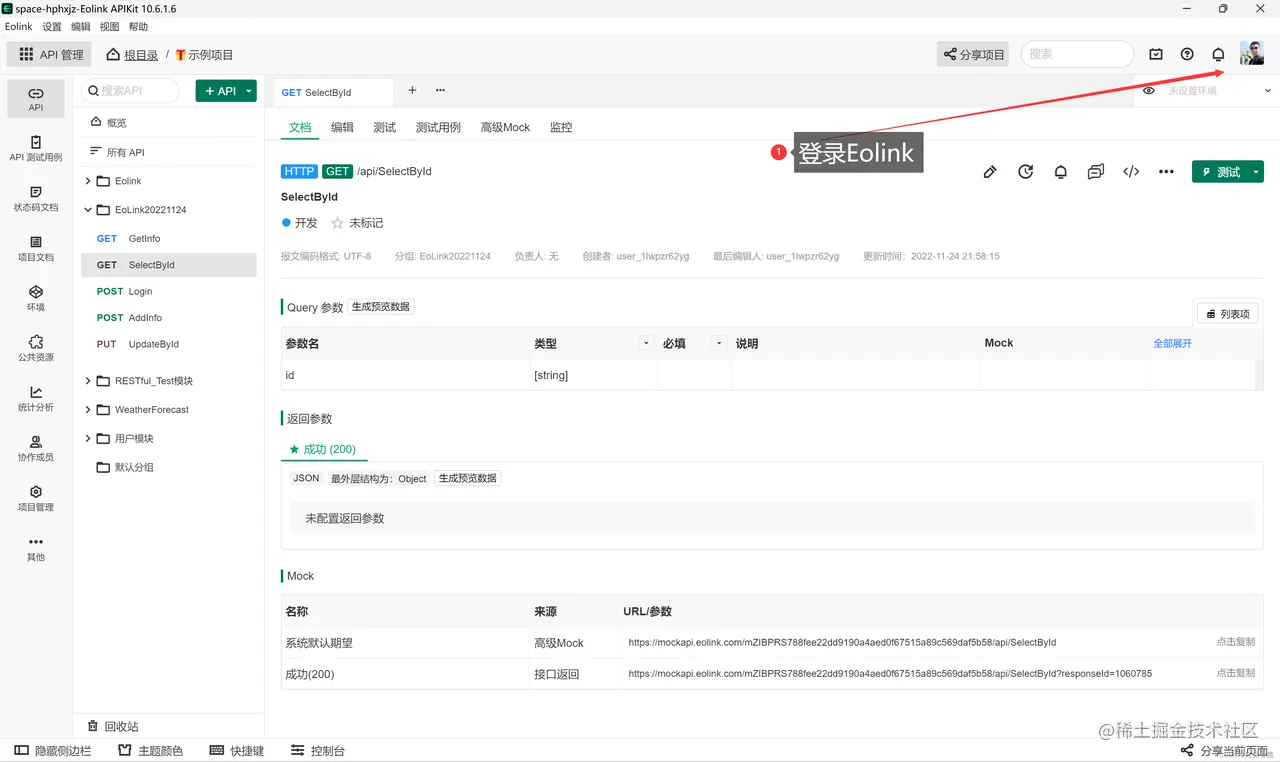Image resolution: width=1280 pixels, height=762 pixels.
Task: Open the 帮助 menu
Action: (x=138, y=27)
